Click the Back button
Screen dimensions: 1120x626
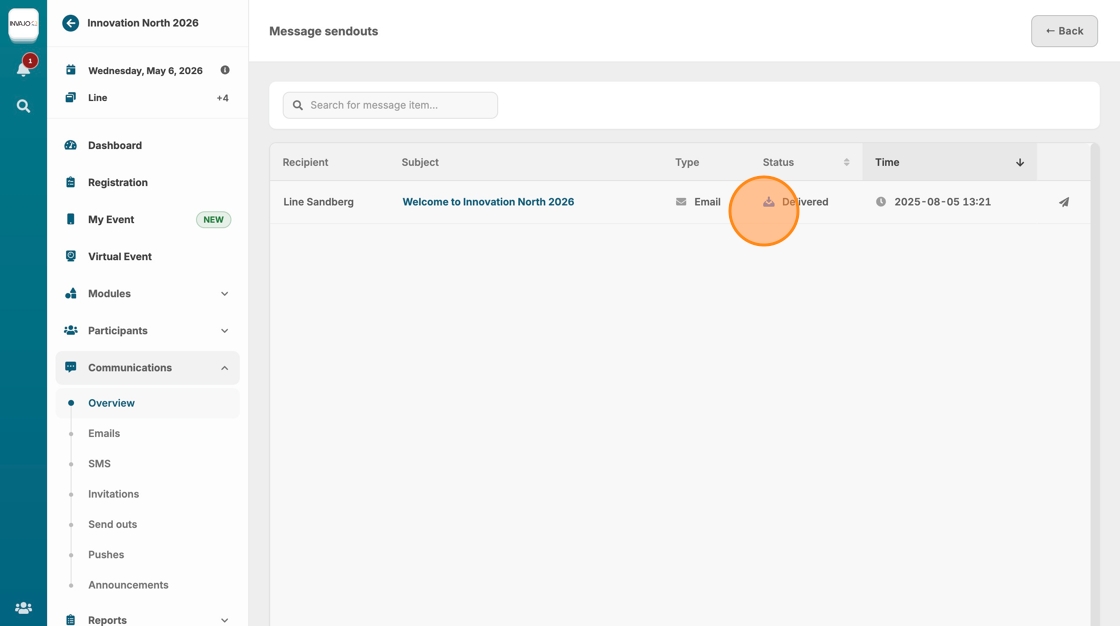click(x=1064, y=31)
